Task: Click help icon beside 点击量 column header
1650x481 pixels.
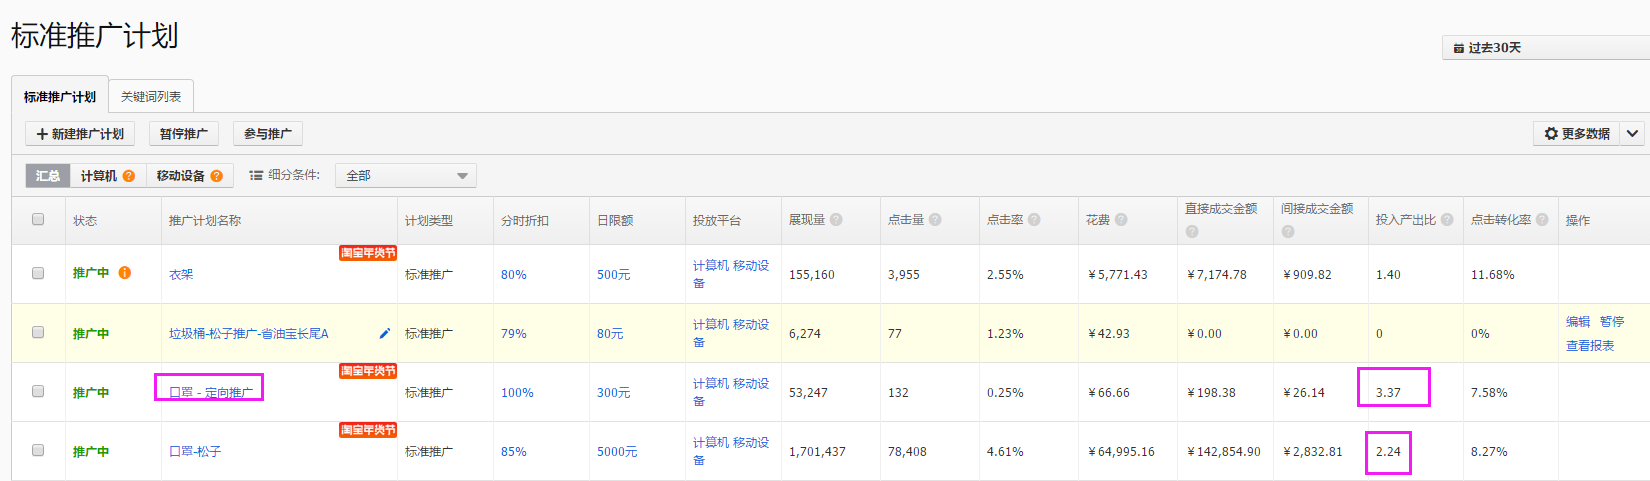Action: click(x=935, y=220)
